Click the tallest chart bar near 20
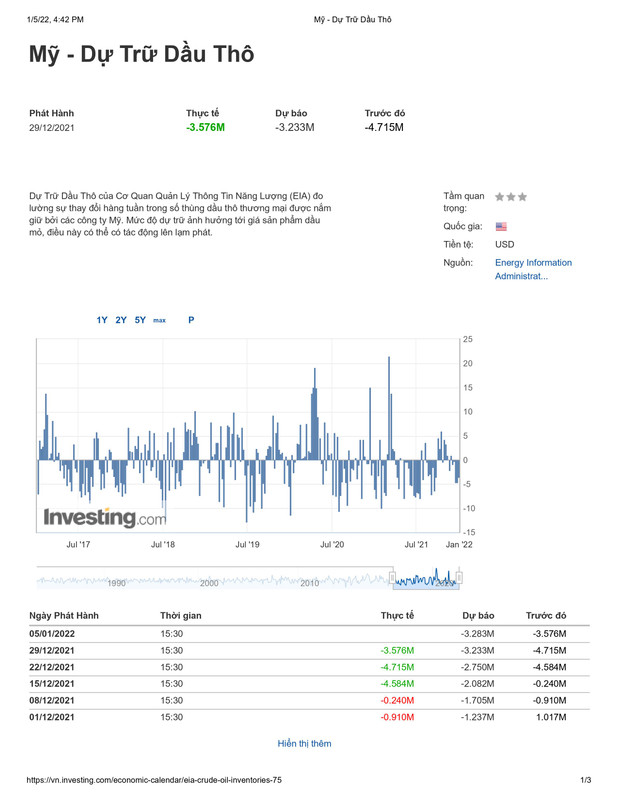The image size is (618, 800). pyautogui.click(x=389, y=408)
